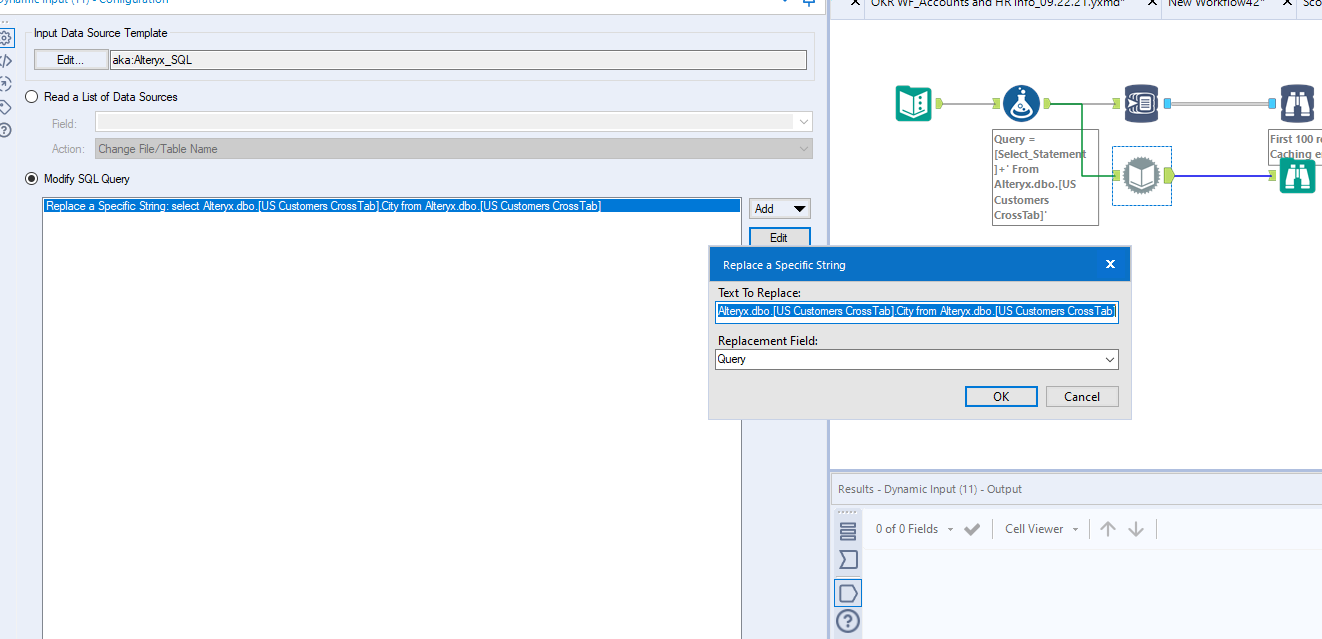
Task: Click the Edit button for the Input Data Source Template
Action: (71, 59)
